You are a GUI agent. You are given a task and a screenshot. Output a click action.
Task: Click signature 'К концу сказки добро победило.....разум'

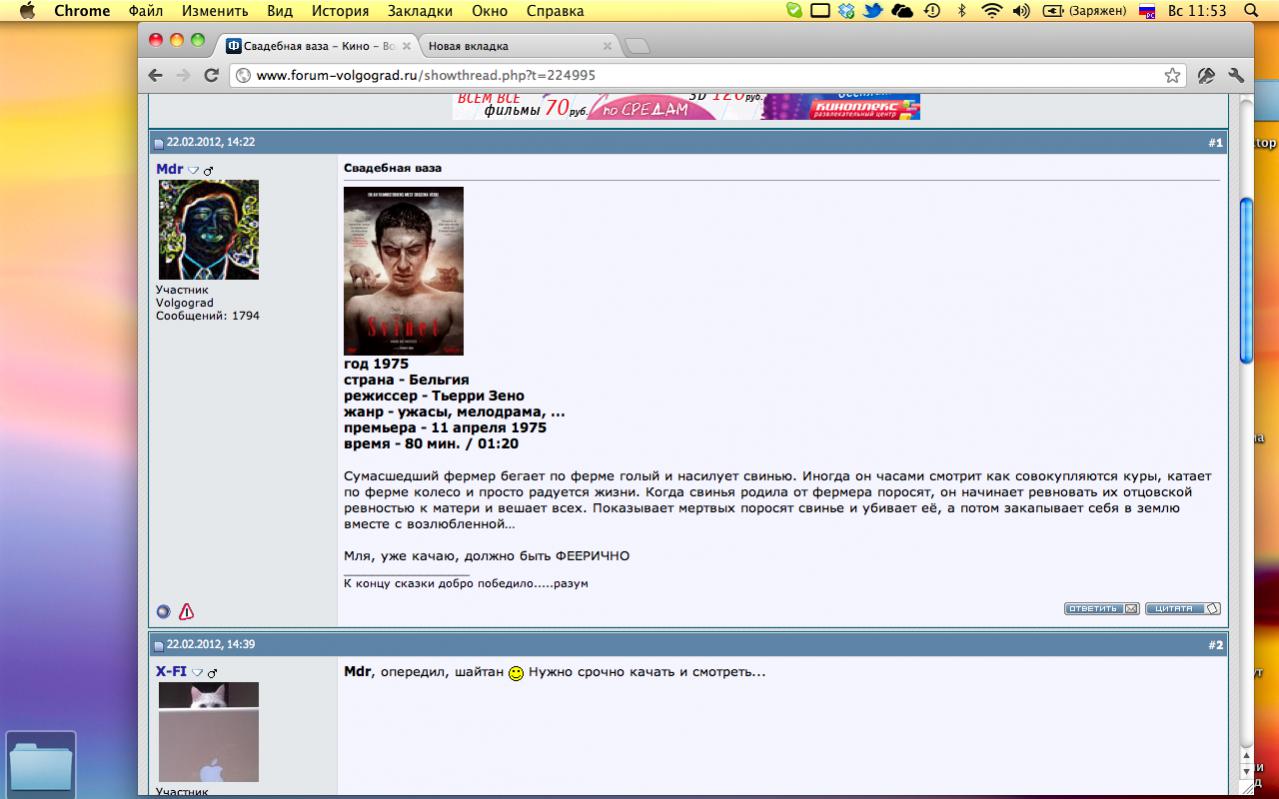click(466, 583)
